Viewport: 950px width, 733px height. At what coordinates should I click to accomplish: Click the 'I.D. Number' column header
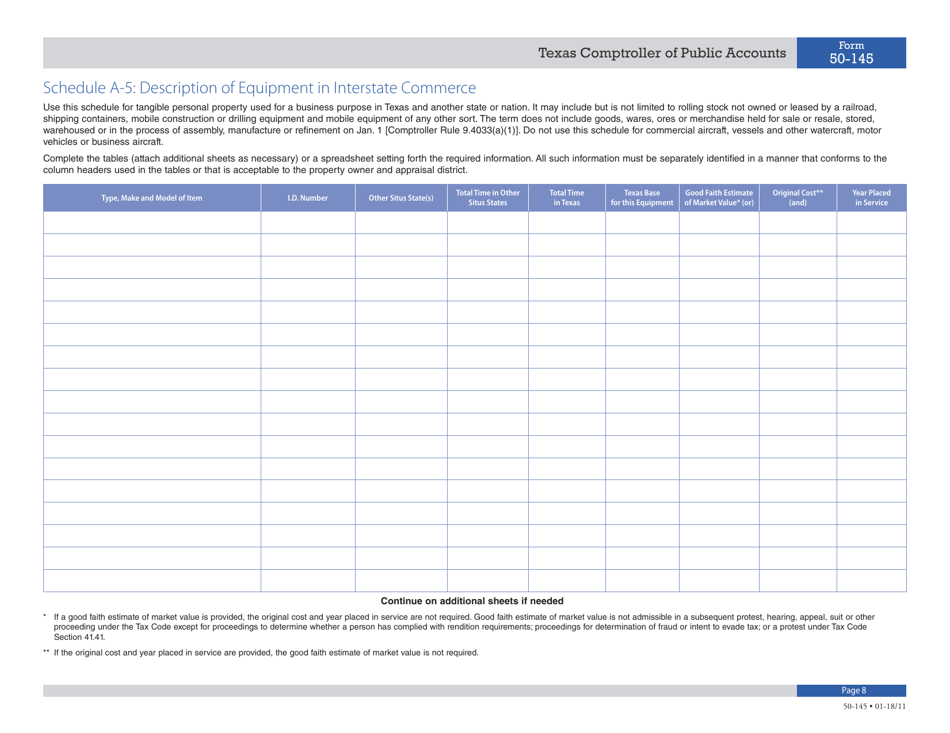click(308, 198)
